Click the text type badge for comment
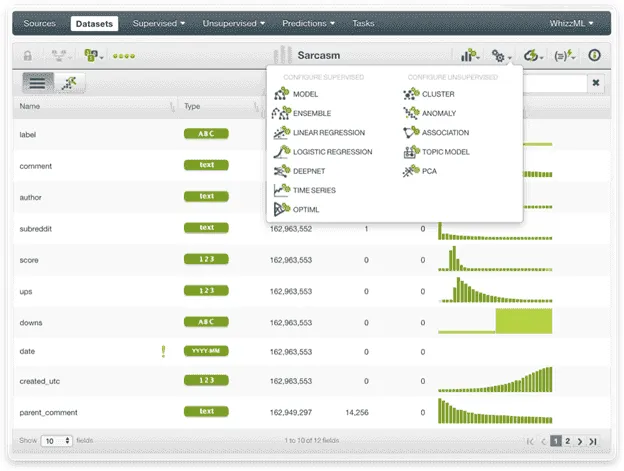Image resolution: width=624 pixels, height=471 pixels. tap(206, 165)
